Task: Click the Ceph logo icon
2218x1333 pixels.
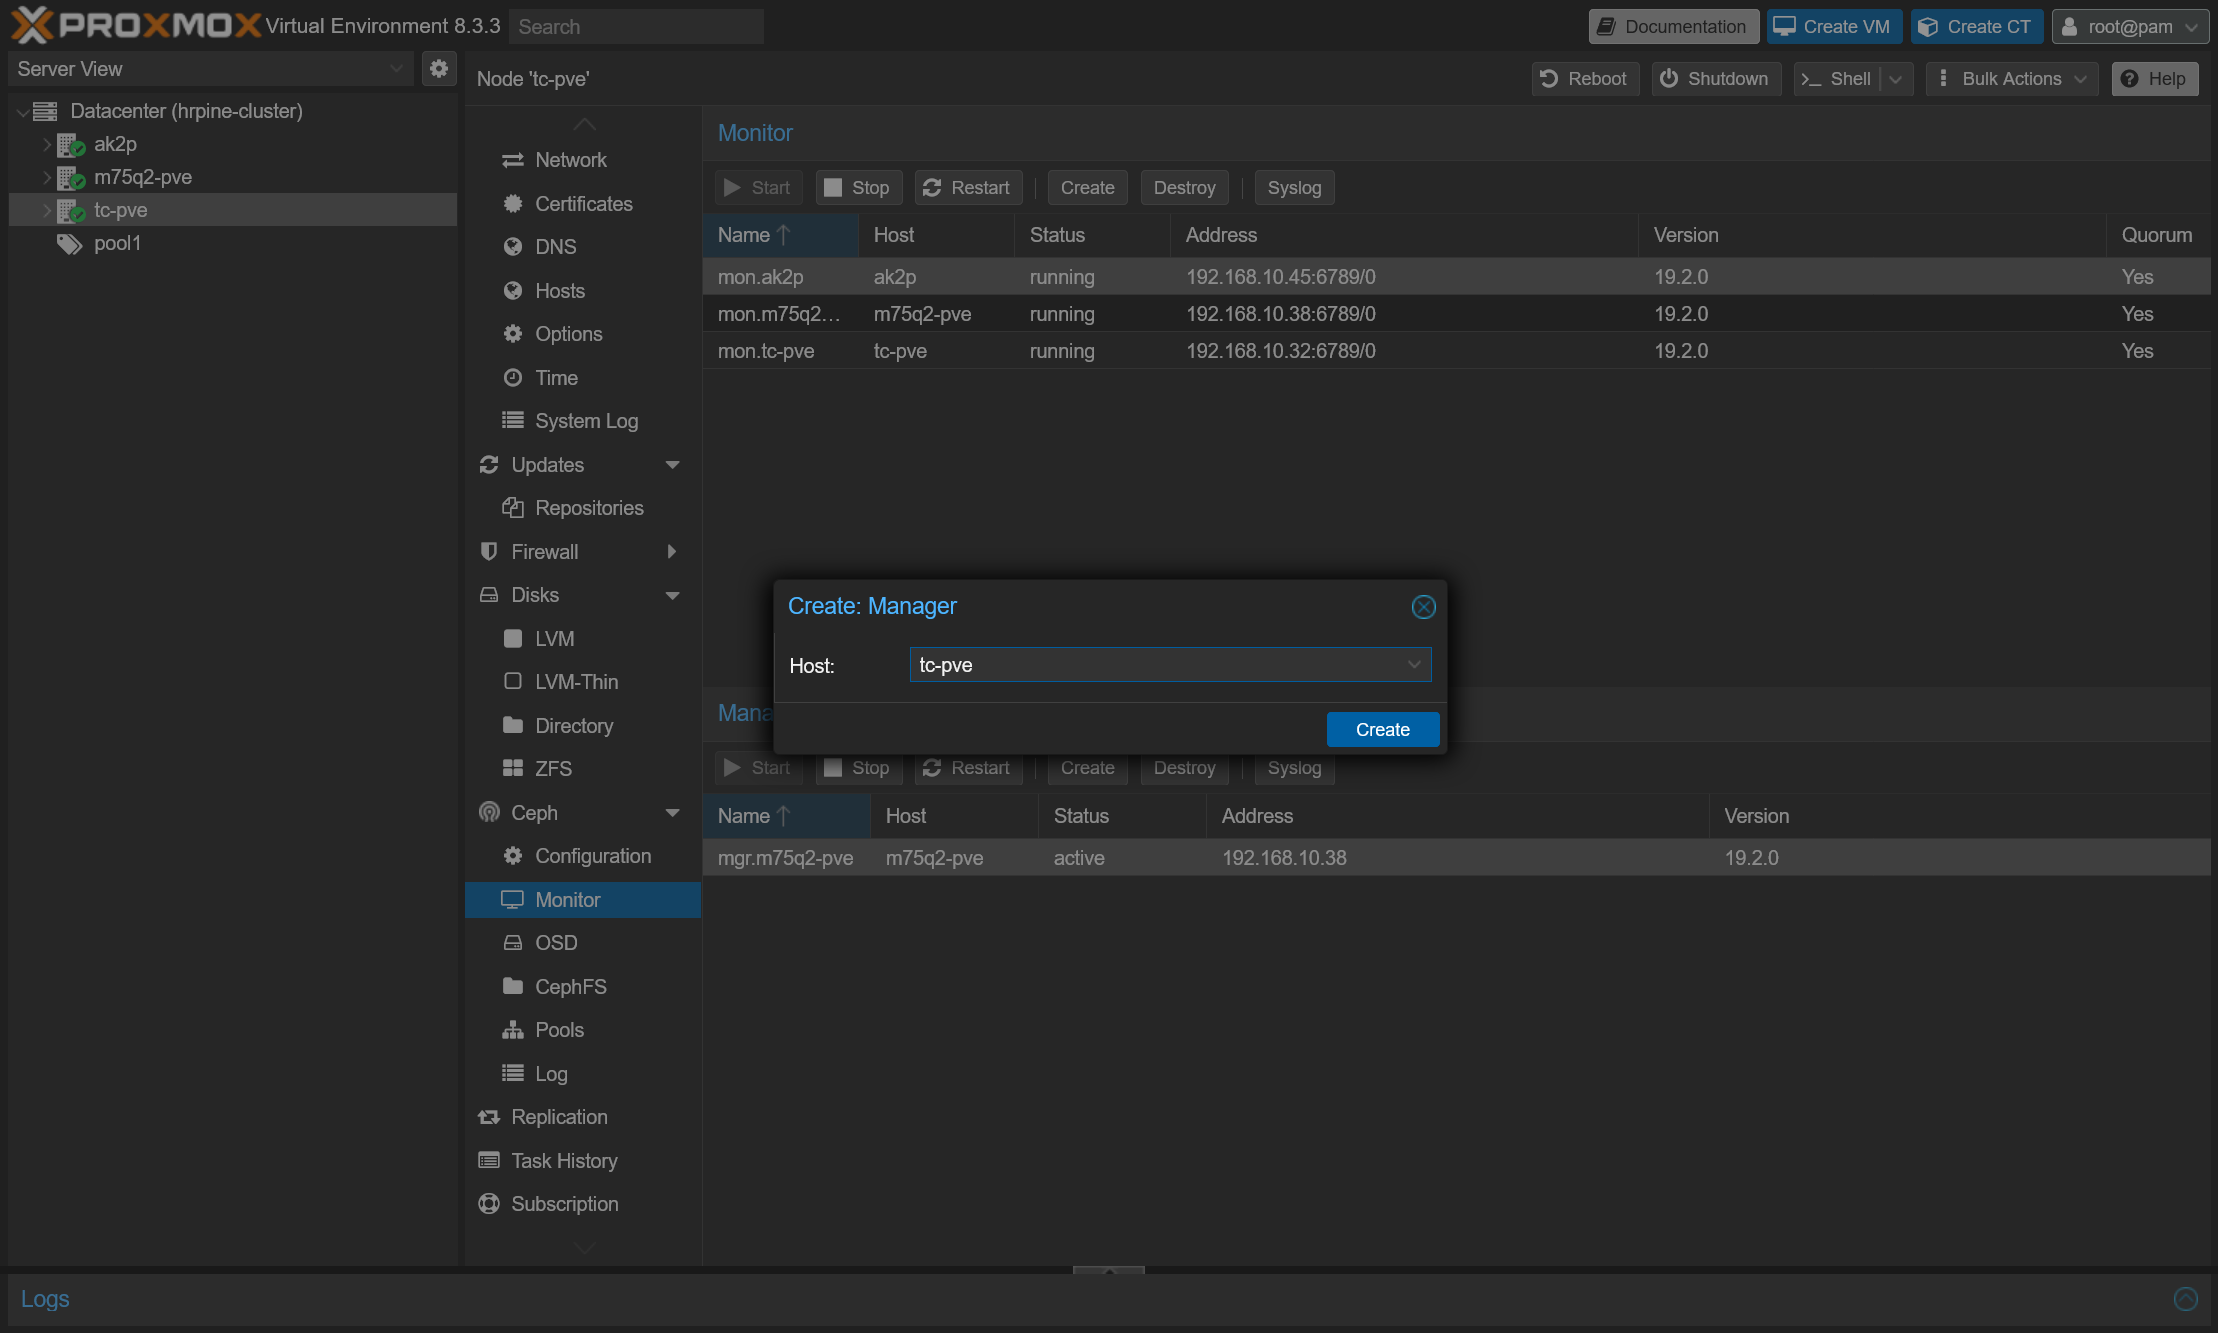Action: (489, 812)
